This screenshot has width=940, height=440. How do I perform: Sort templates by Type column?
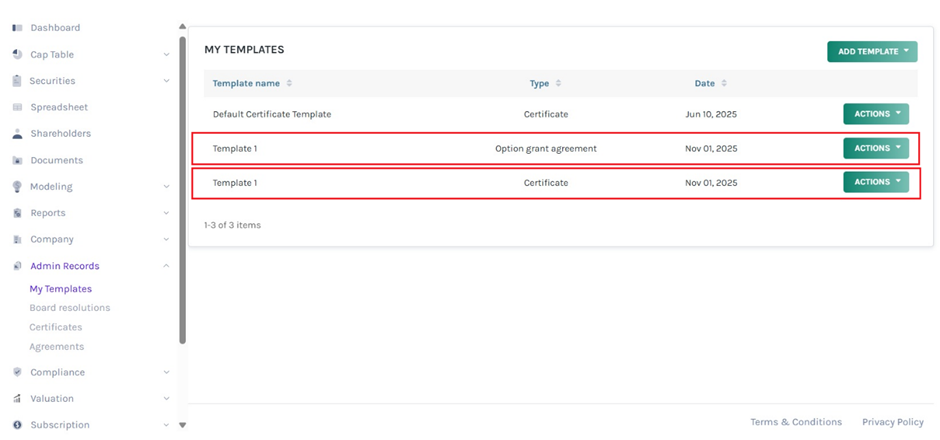558,83
